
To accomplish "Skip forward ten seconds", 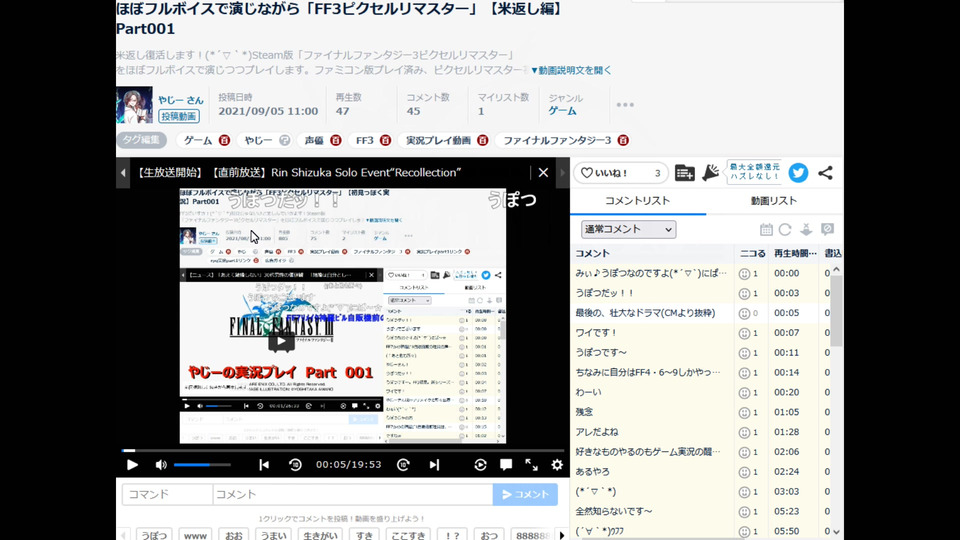I will point(403,465).
